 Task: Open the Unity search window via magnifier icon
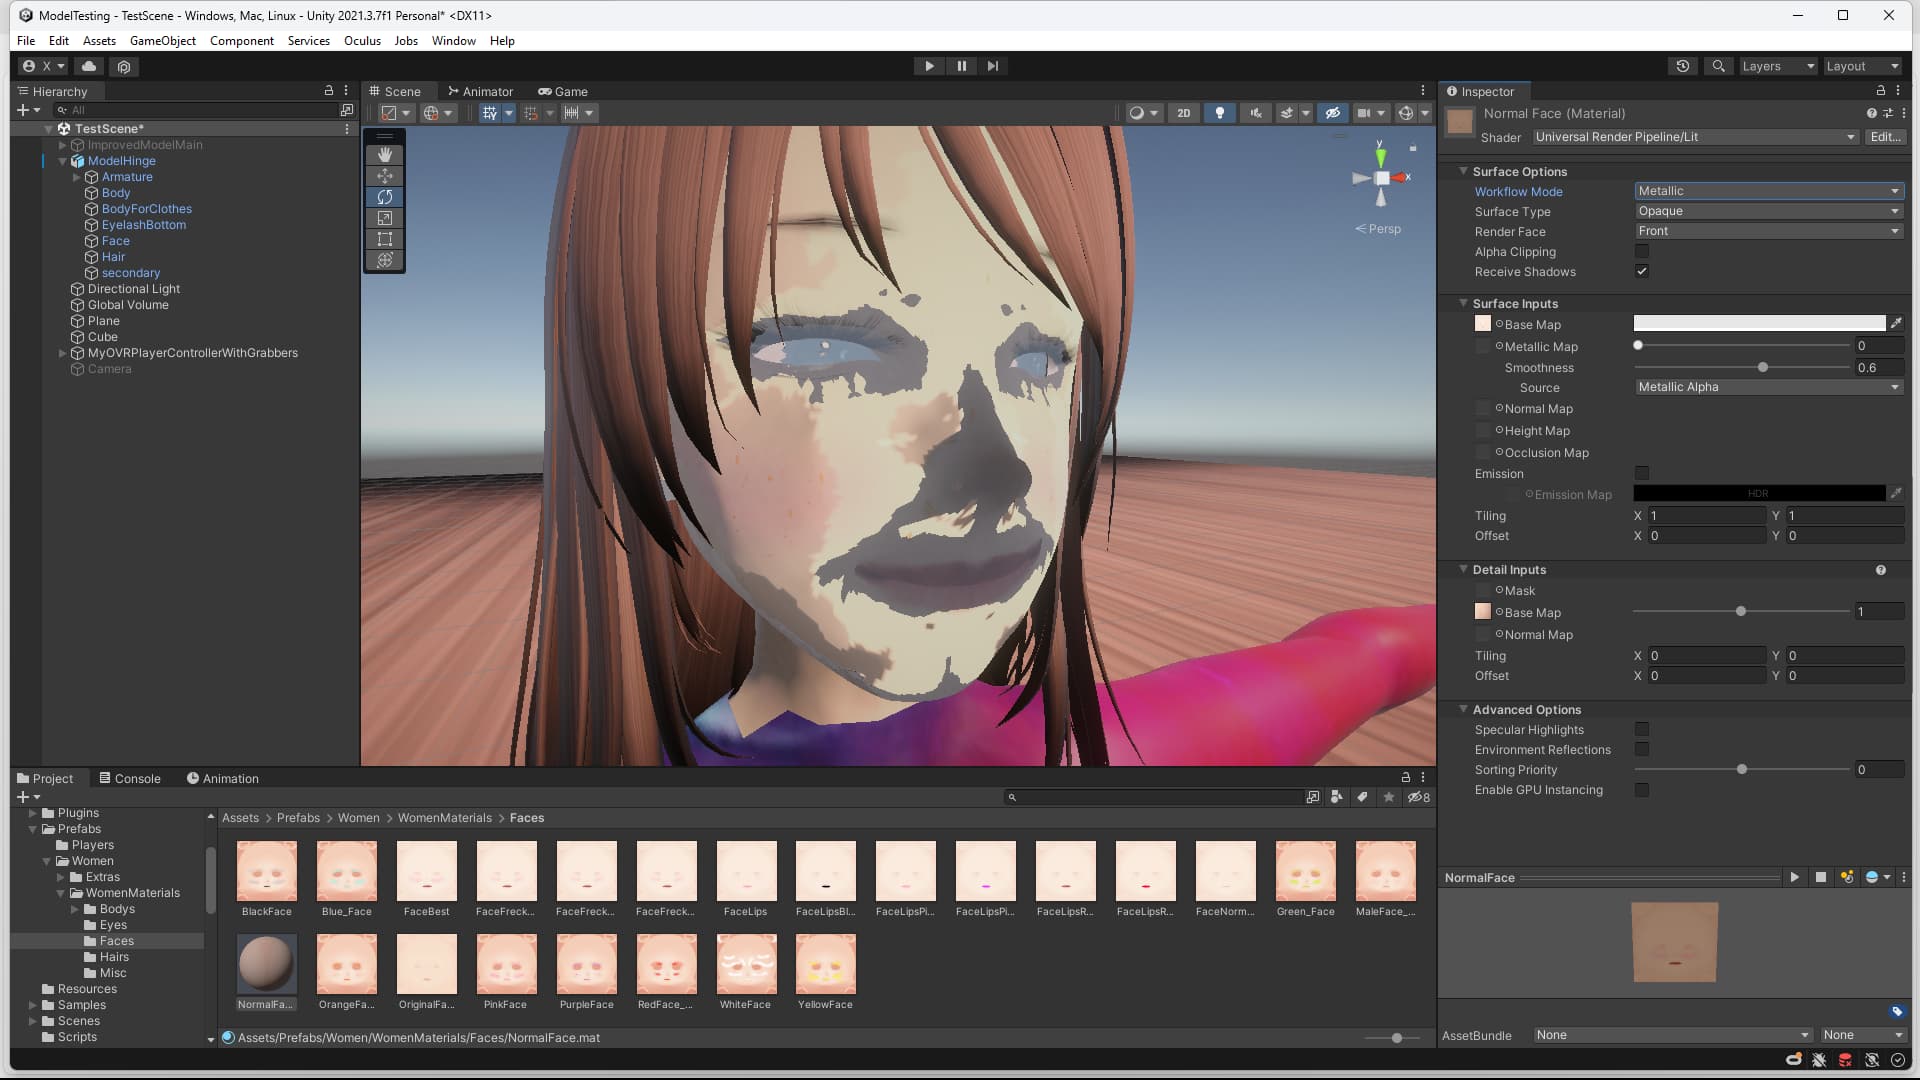point(1718,66)
